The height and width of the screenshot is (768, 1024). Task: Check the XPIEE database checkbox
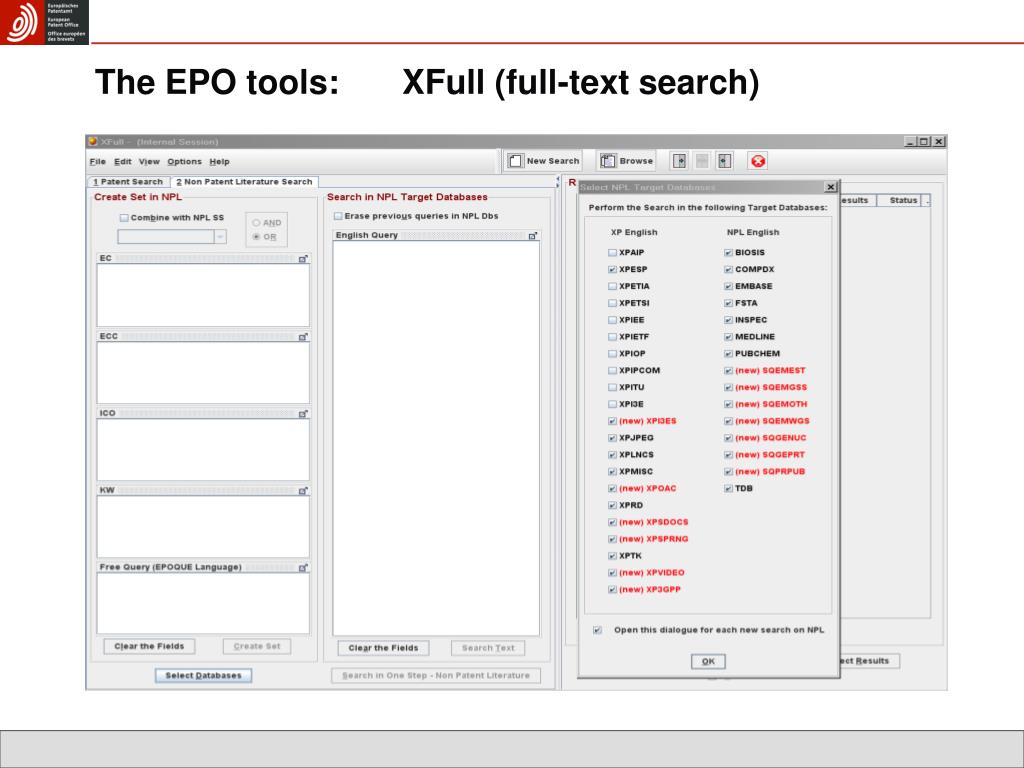point(612,320)
